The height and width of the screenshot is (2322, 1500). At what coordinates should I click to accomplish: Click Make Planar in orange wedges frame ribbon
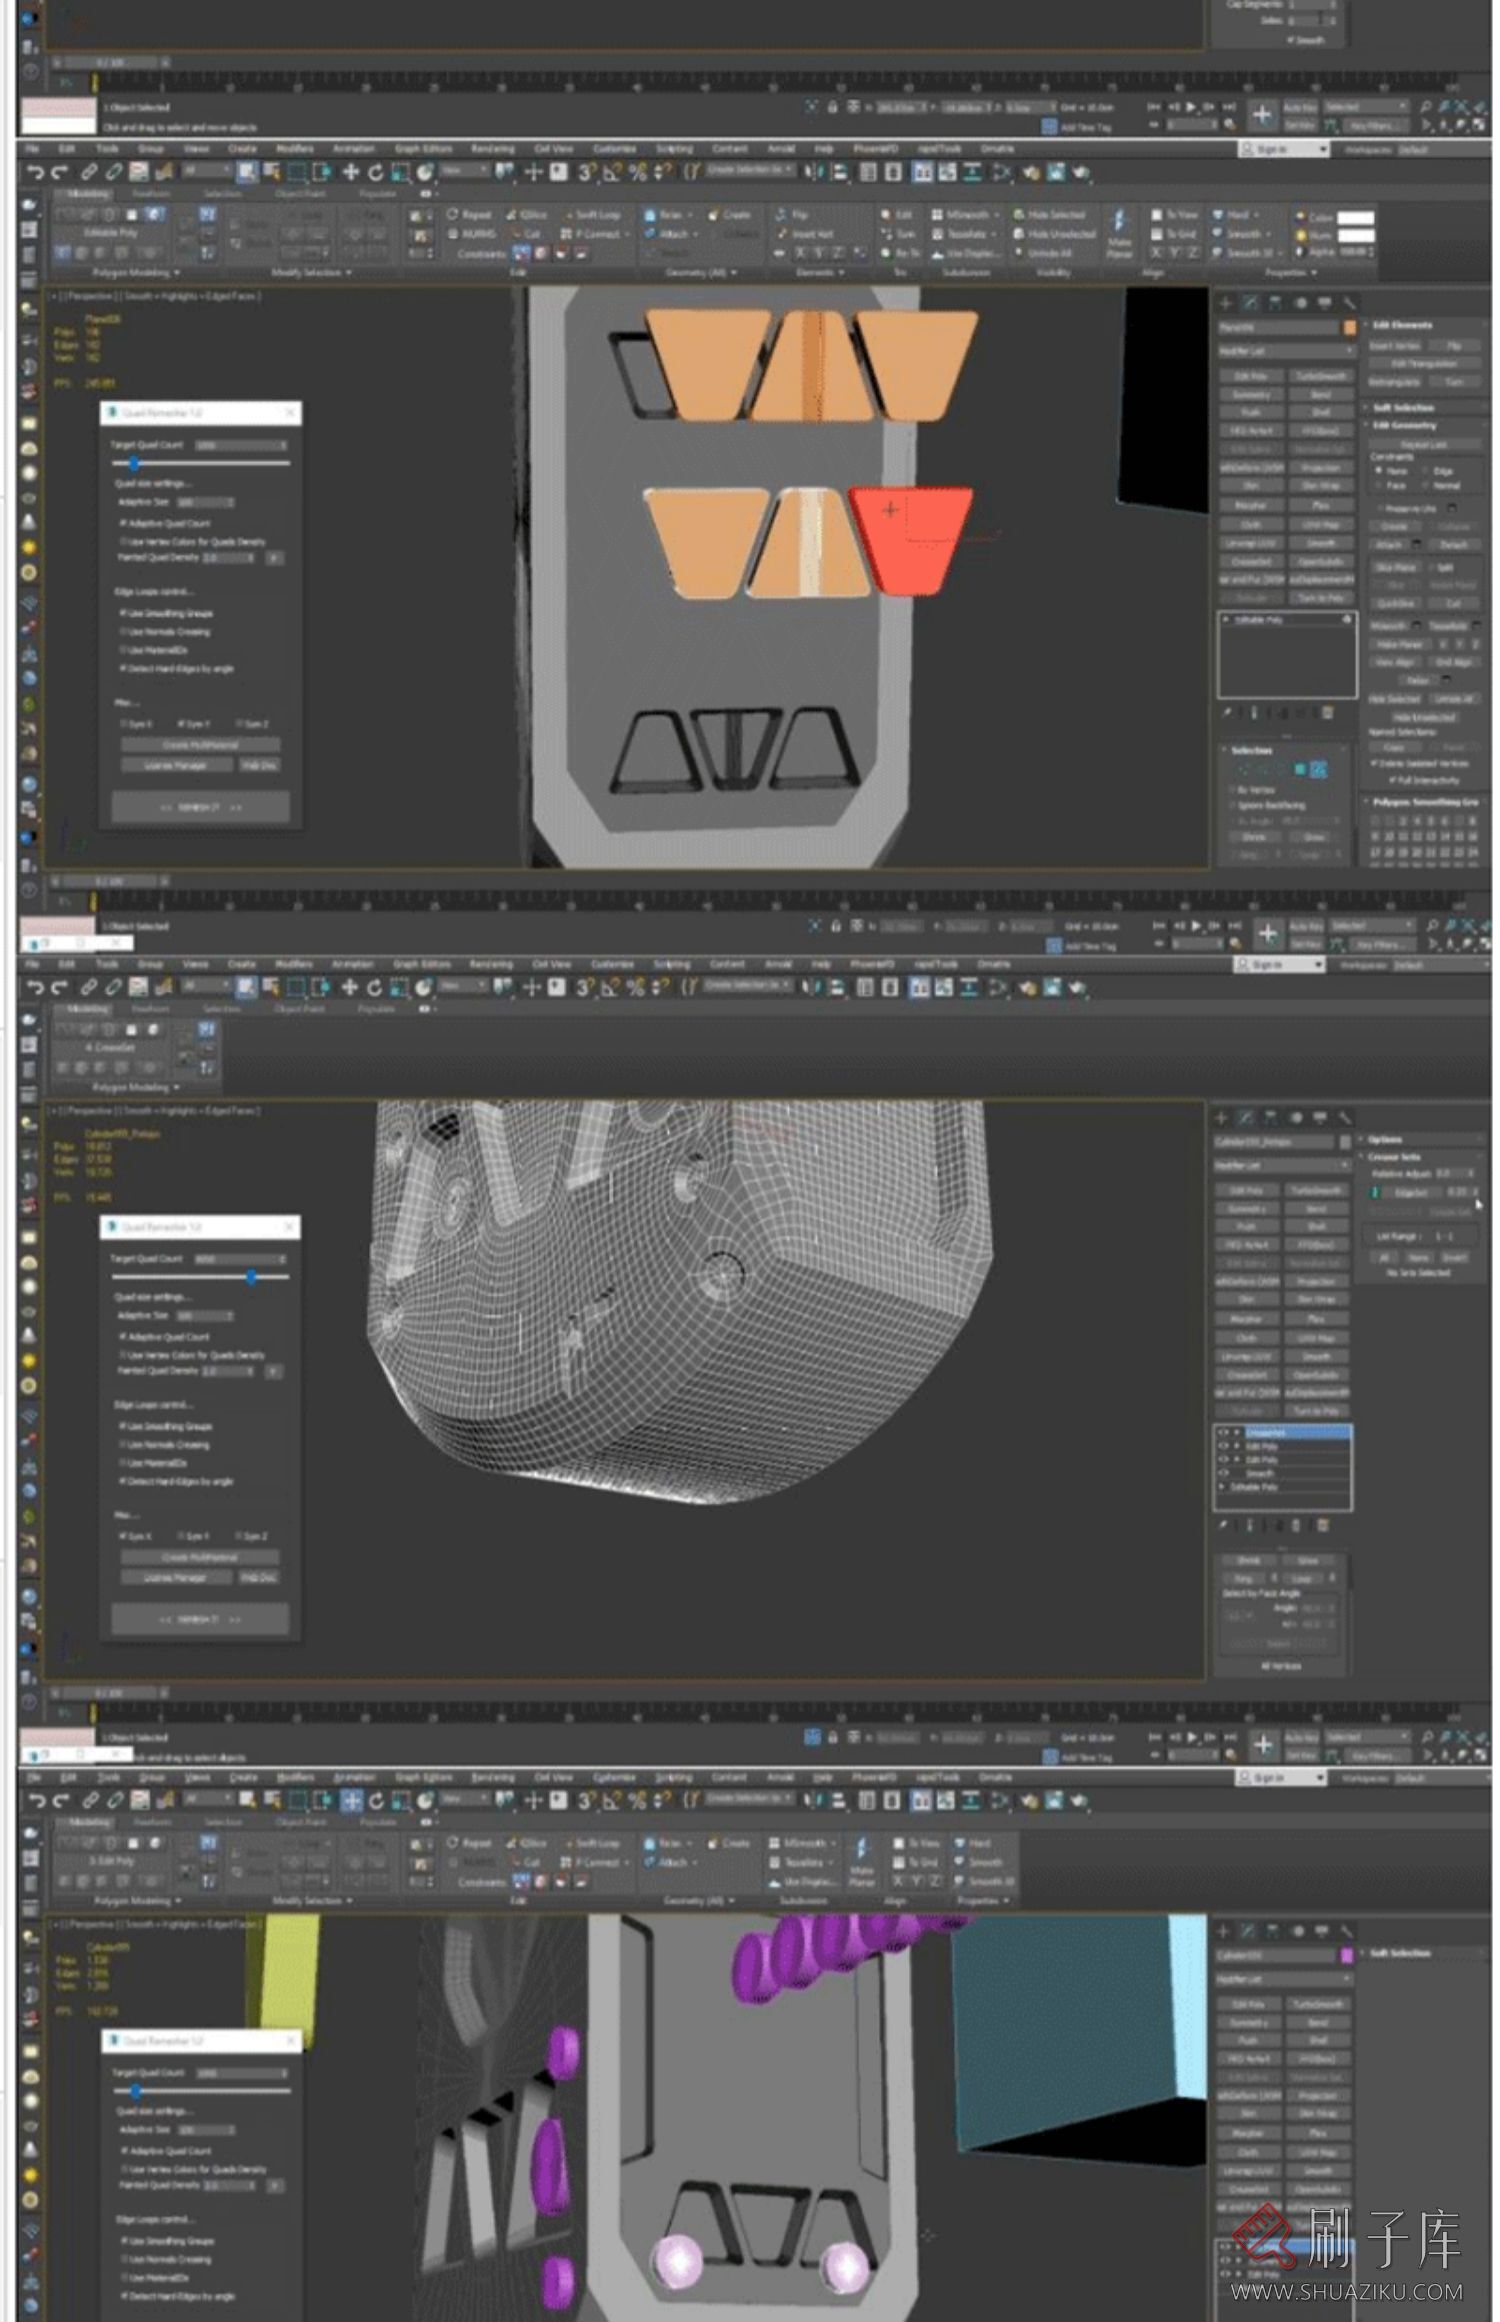(x=1120, y=234)
